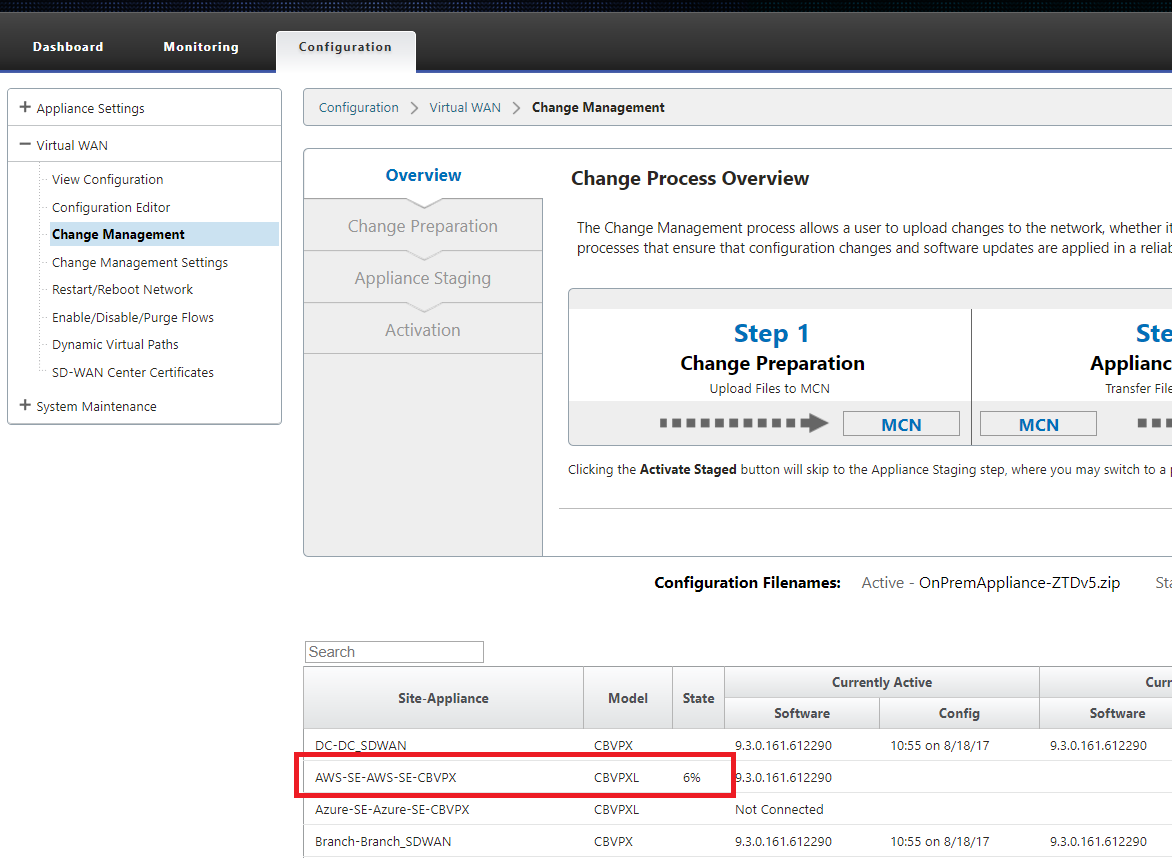Click the MCN box under Step 1
Image resolution: width=1172 pixels, height=858 pixels.
(x=901, y=425)
